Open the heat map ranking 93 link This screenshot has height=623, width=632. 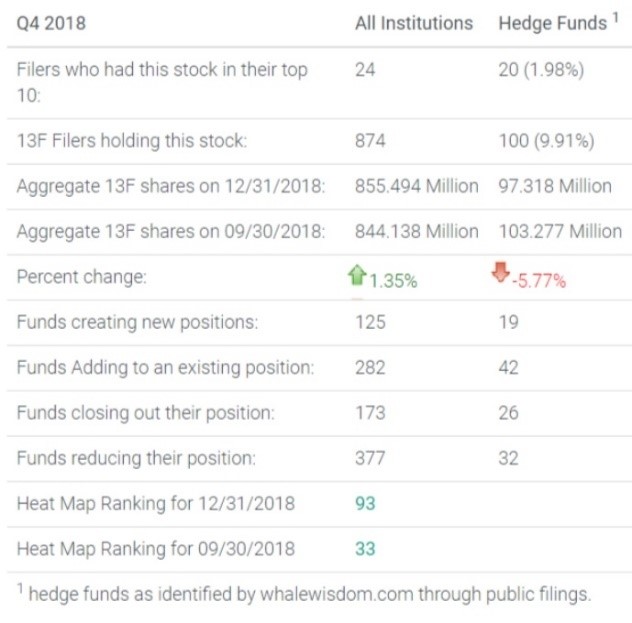tap(365, 503)
